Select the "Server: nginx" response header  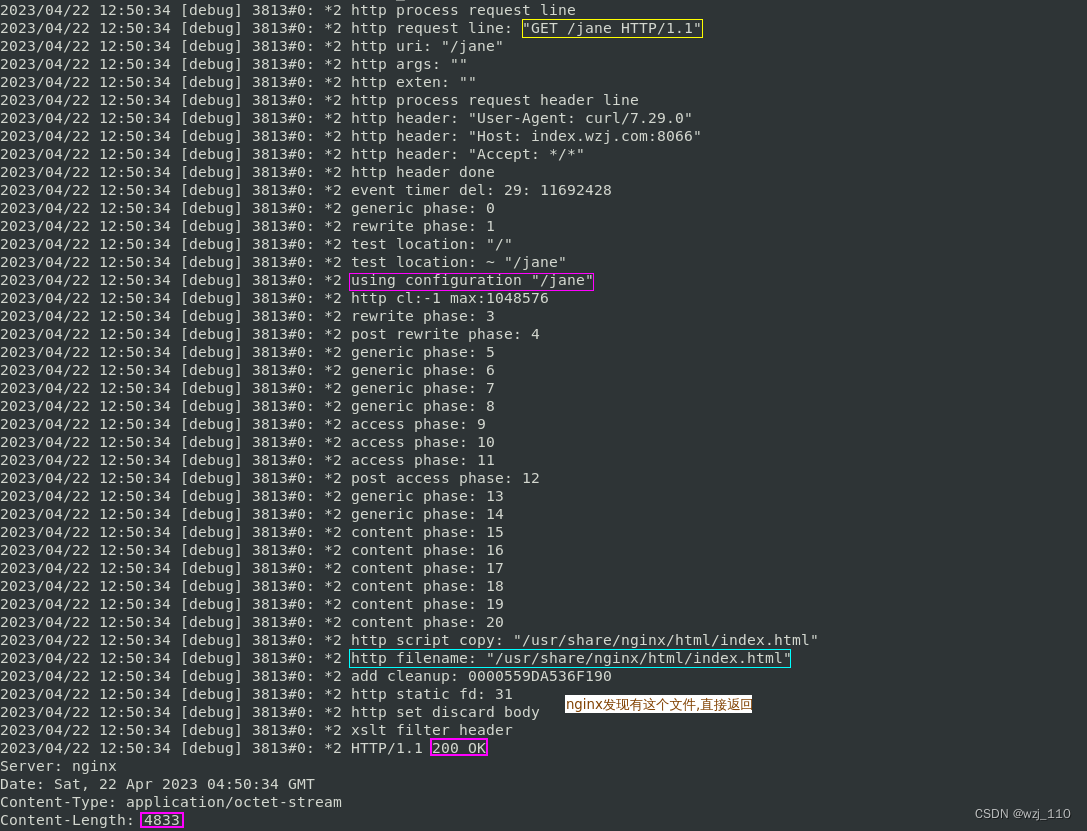[65, 766]
